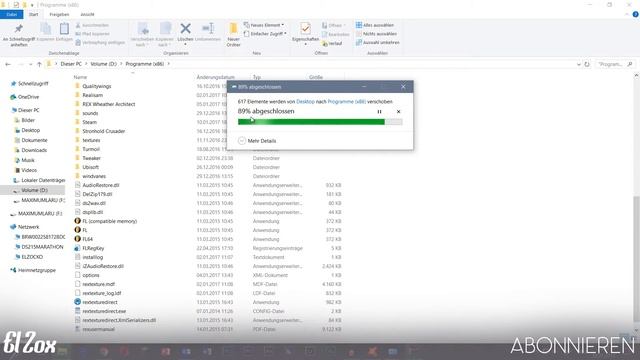The height and width of the screenshot is (360, 640).
Task: Click Volume (D:) in breadcrumb
Action: [x=103, y=64]
